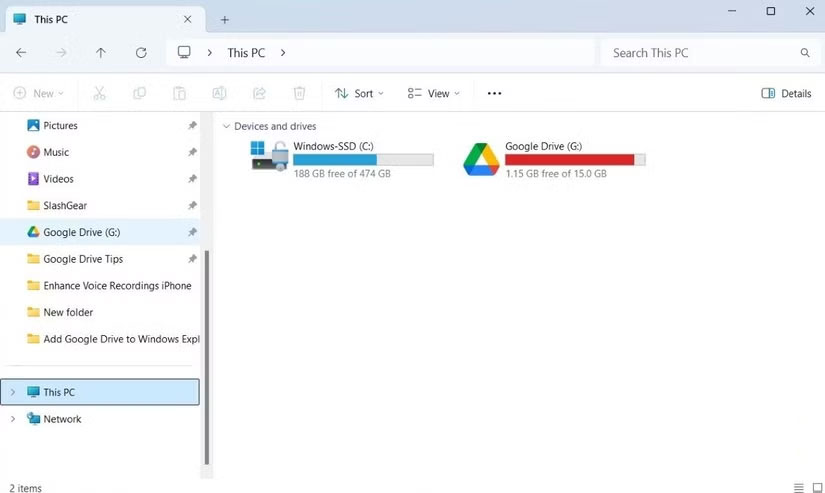
Task: Collapse the Devices and drives group
Action: click(x=226, y=126)
